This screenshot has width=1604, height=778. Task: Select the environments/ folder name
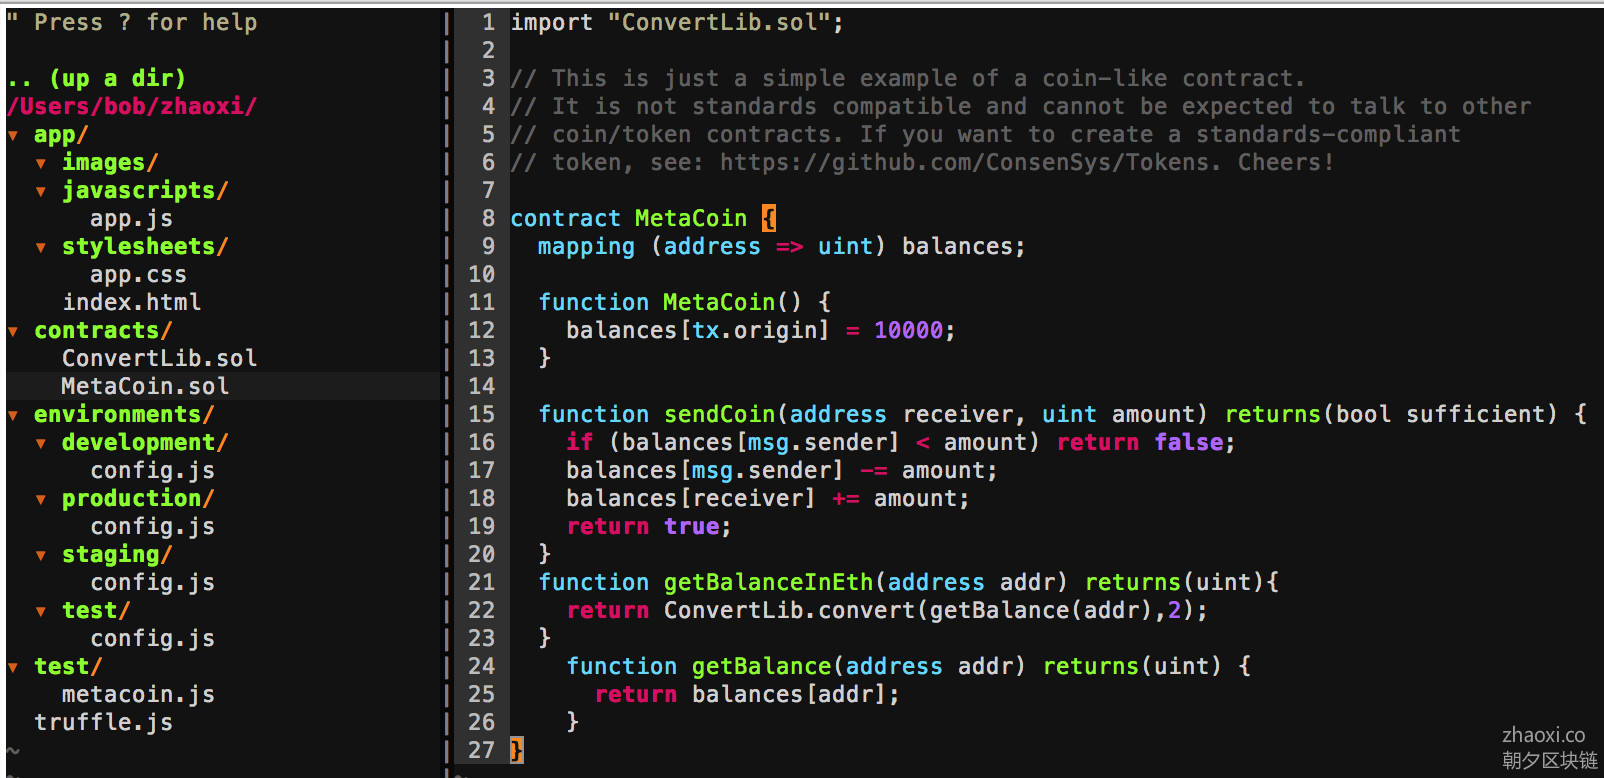click(x=124, y=414)
